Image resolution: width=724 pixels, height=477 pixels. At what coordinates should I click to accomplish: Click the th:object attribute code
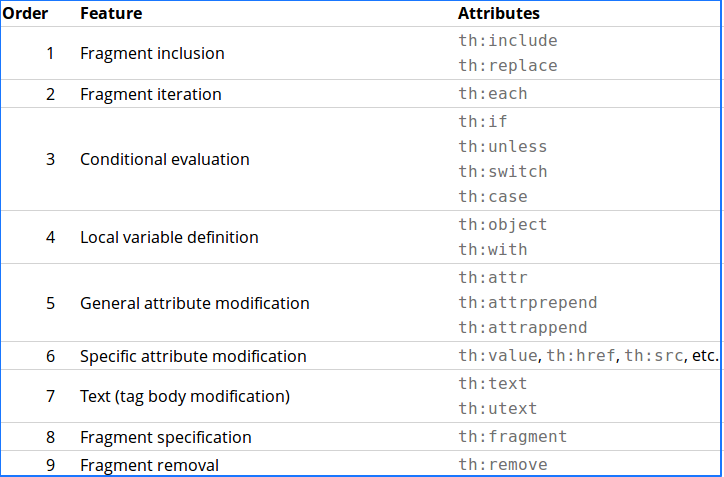point(503,225)
